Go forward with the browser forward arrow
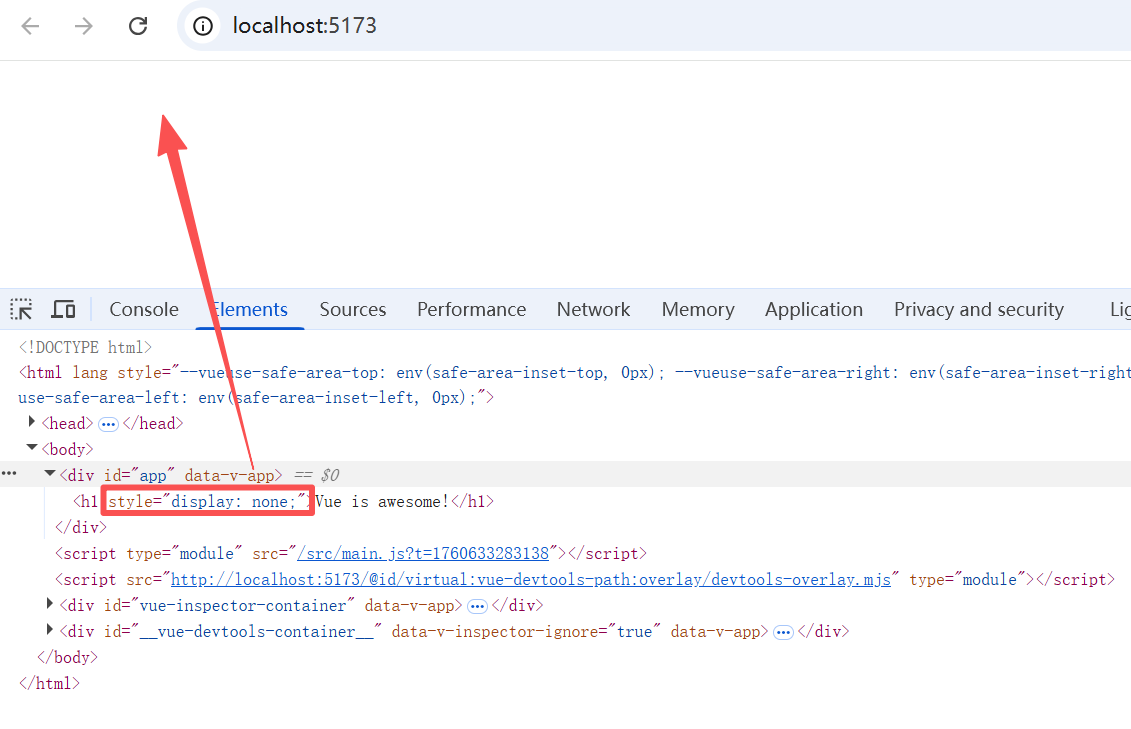1131x729 pixels. [x=84, y=26]
